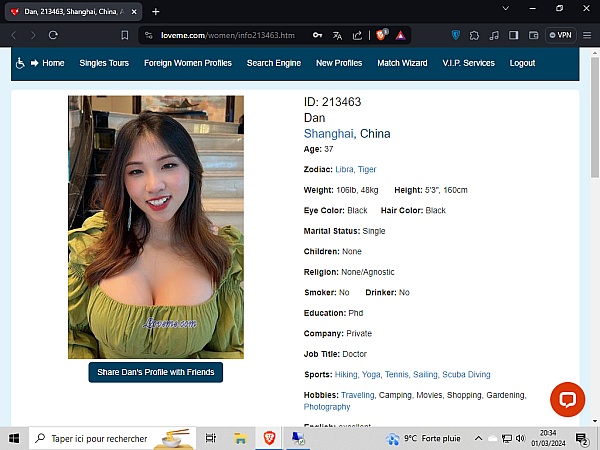The width and height of the screenshot is (600, 450).
Task: Bookmark this page with bookmark icon
Action: tap(125, 35)
